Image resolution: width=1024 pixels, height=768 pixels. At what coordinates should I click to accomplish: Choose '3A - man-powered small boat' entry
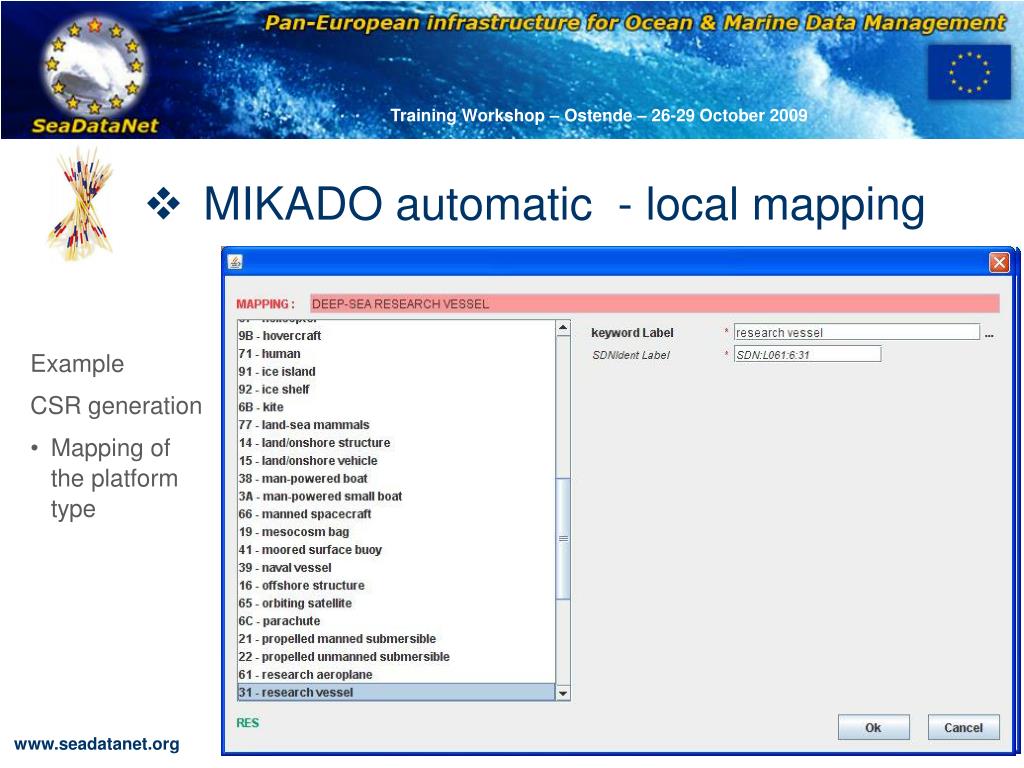[396, 496]
